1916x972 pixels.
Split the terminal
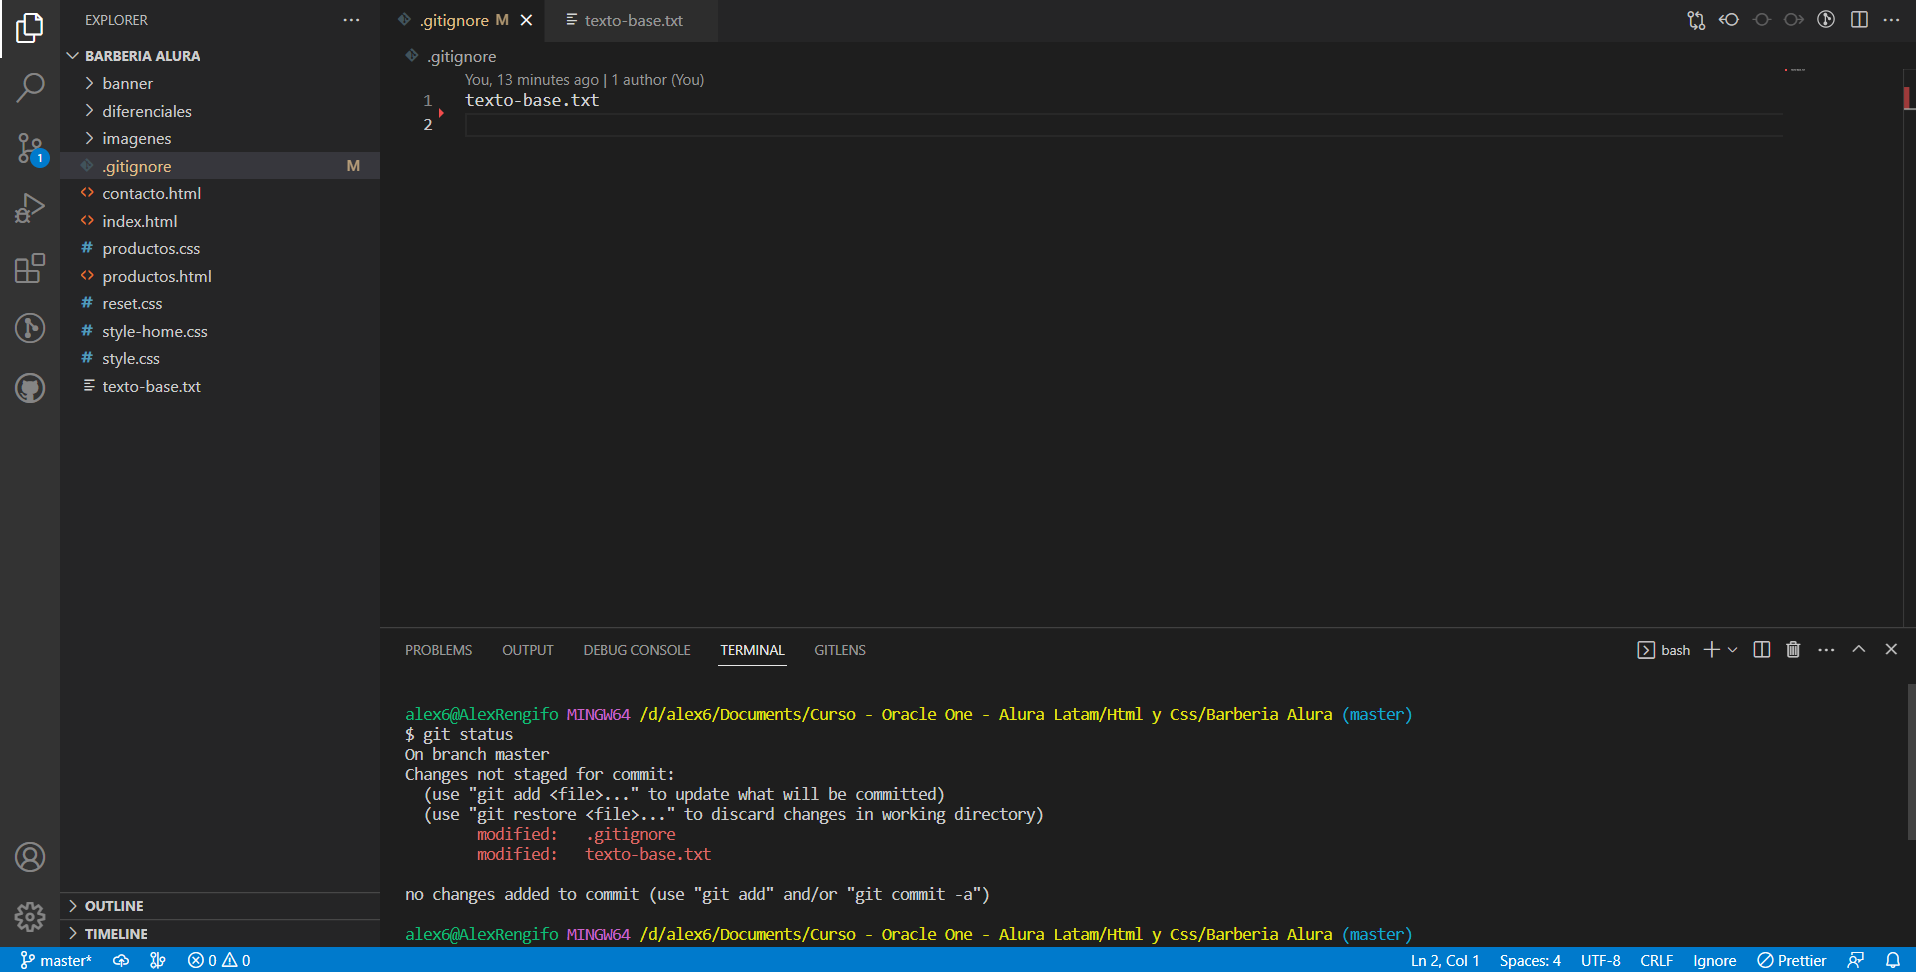(1762, 650)
